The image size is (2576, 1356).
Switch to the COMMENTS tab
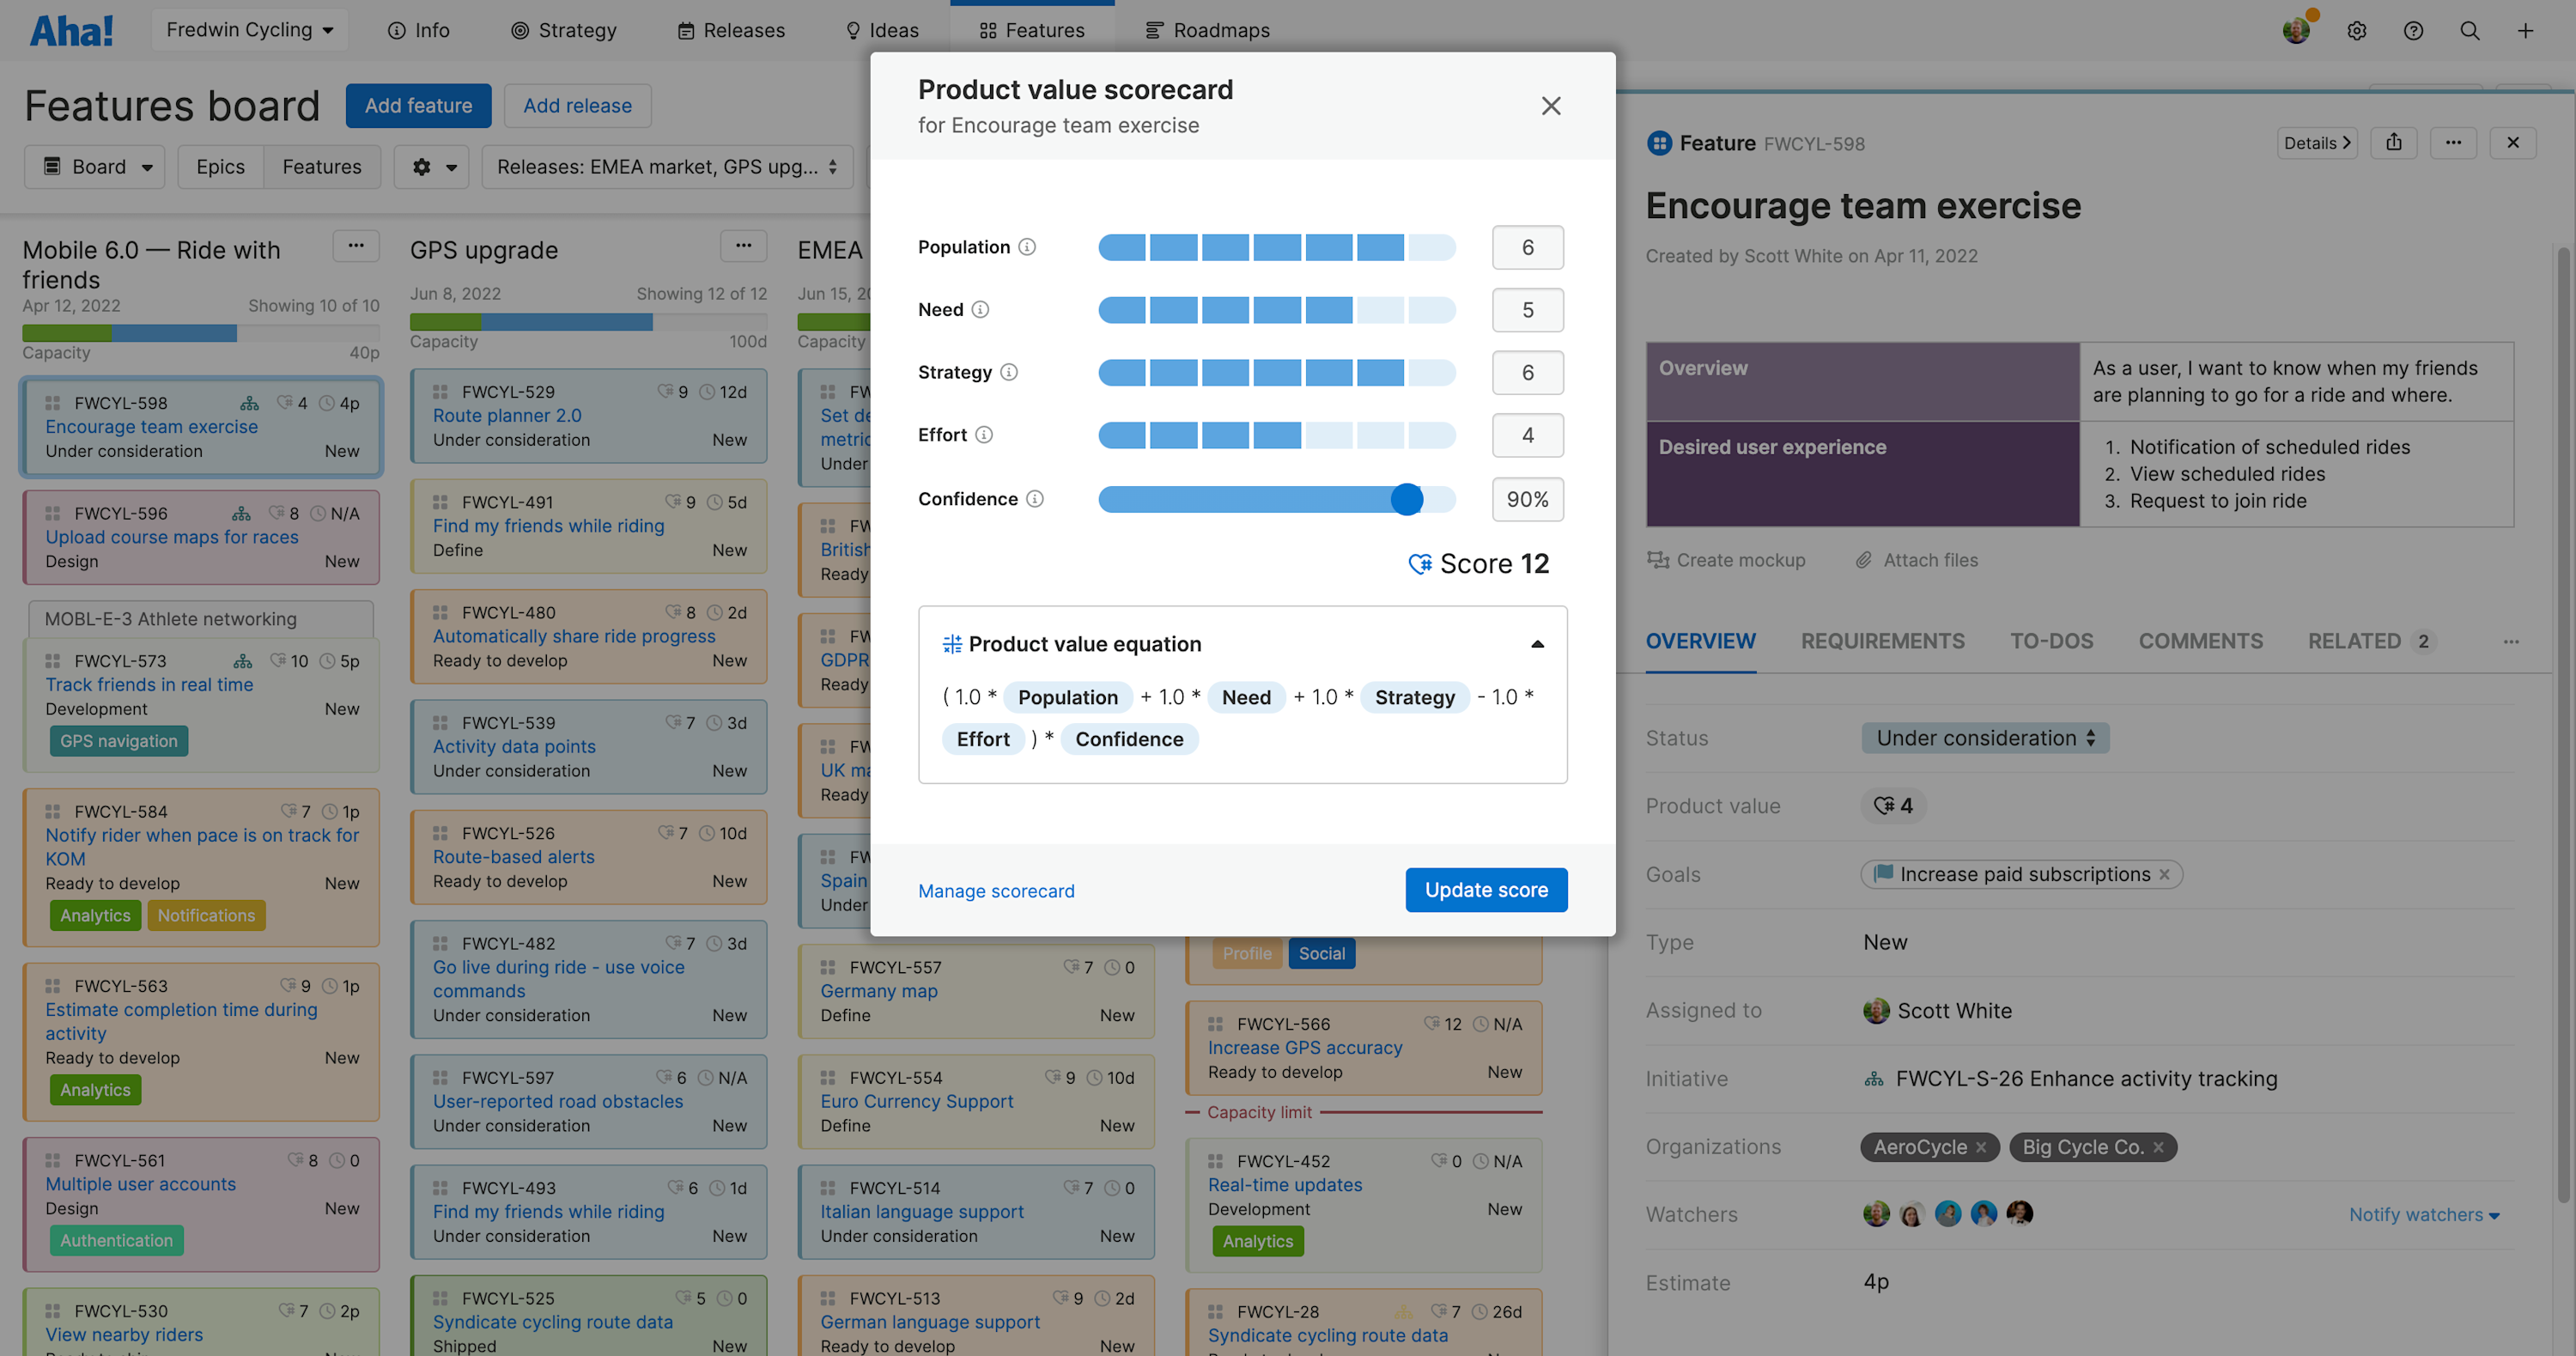(2200, 641)
